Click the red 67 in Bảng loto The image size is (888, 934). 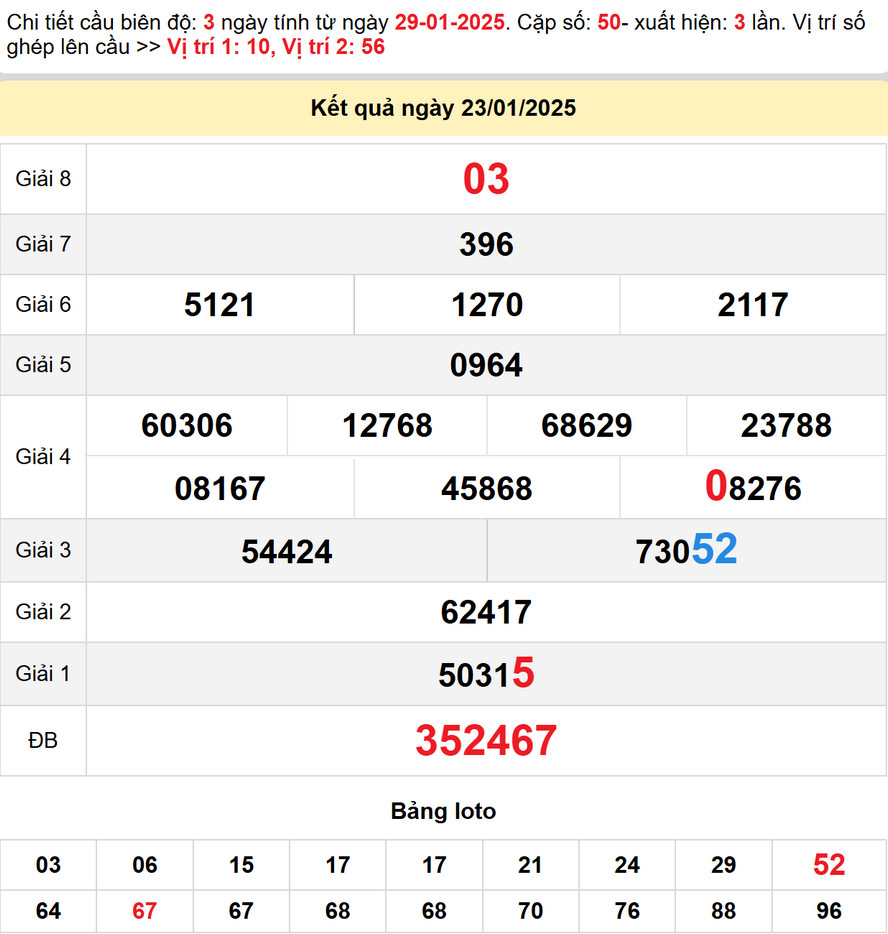144,912
